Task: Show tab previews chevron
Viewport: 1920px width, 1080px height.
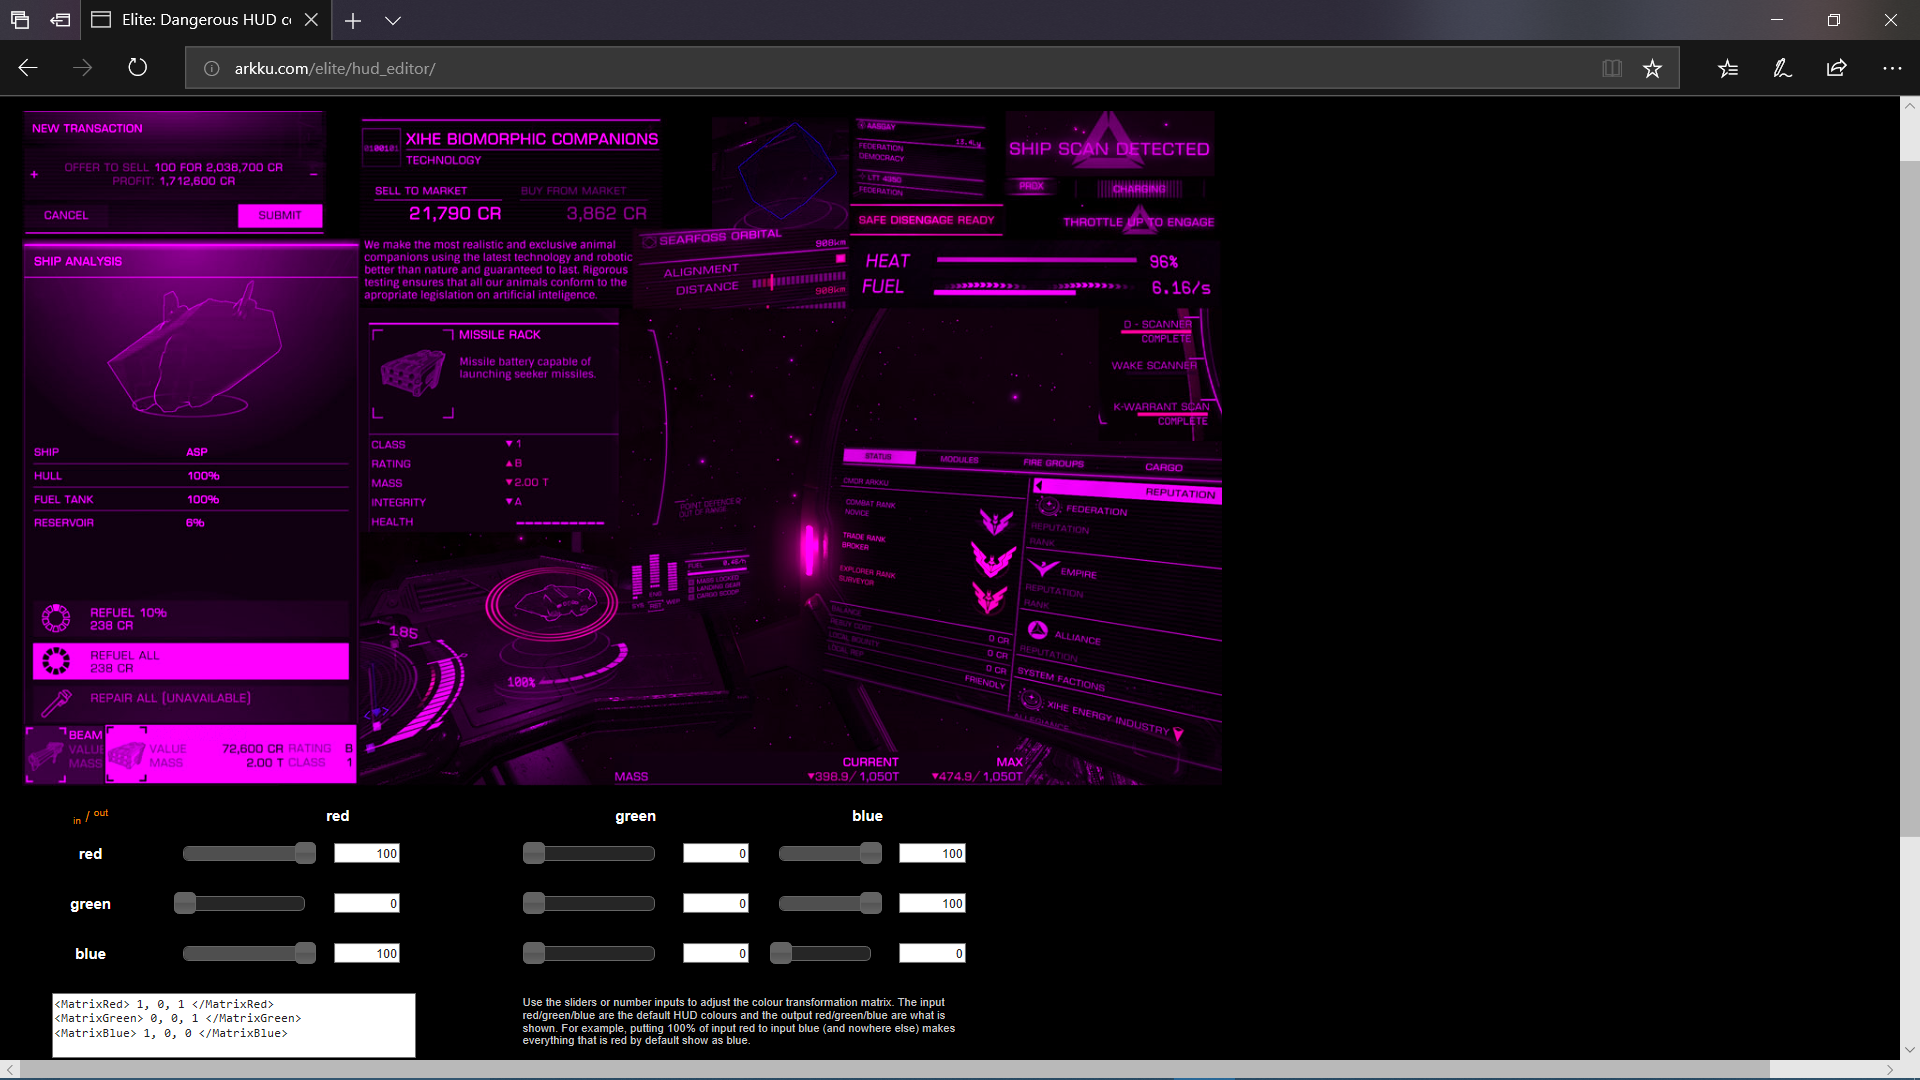Action: click(393, 20)
